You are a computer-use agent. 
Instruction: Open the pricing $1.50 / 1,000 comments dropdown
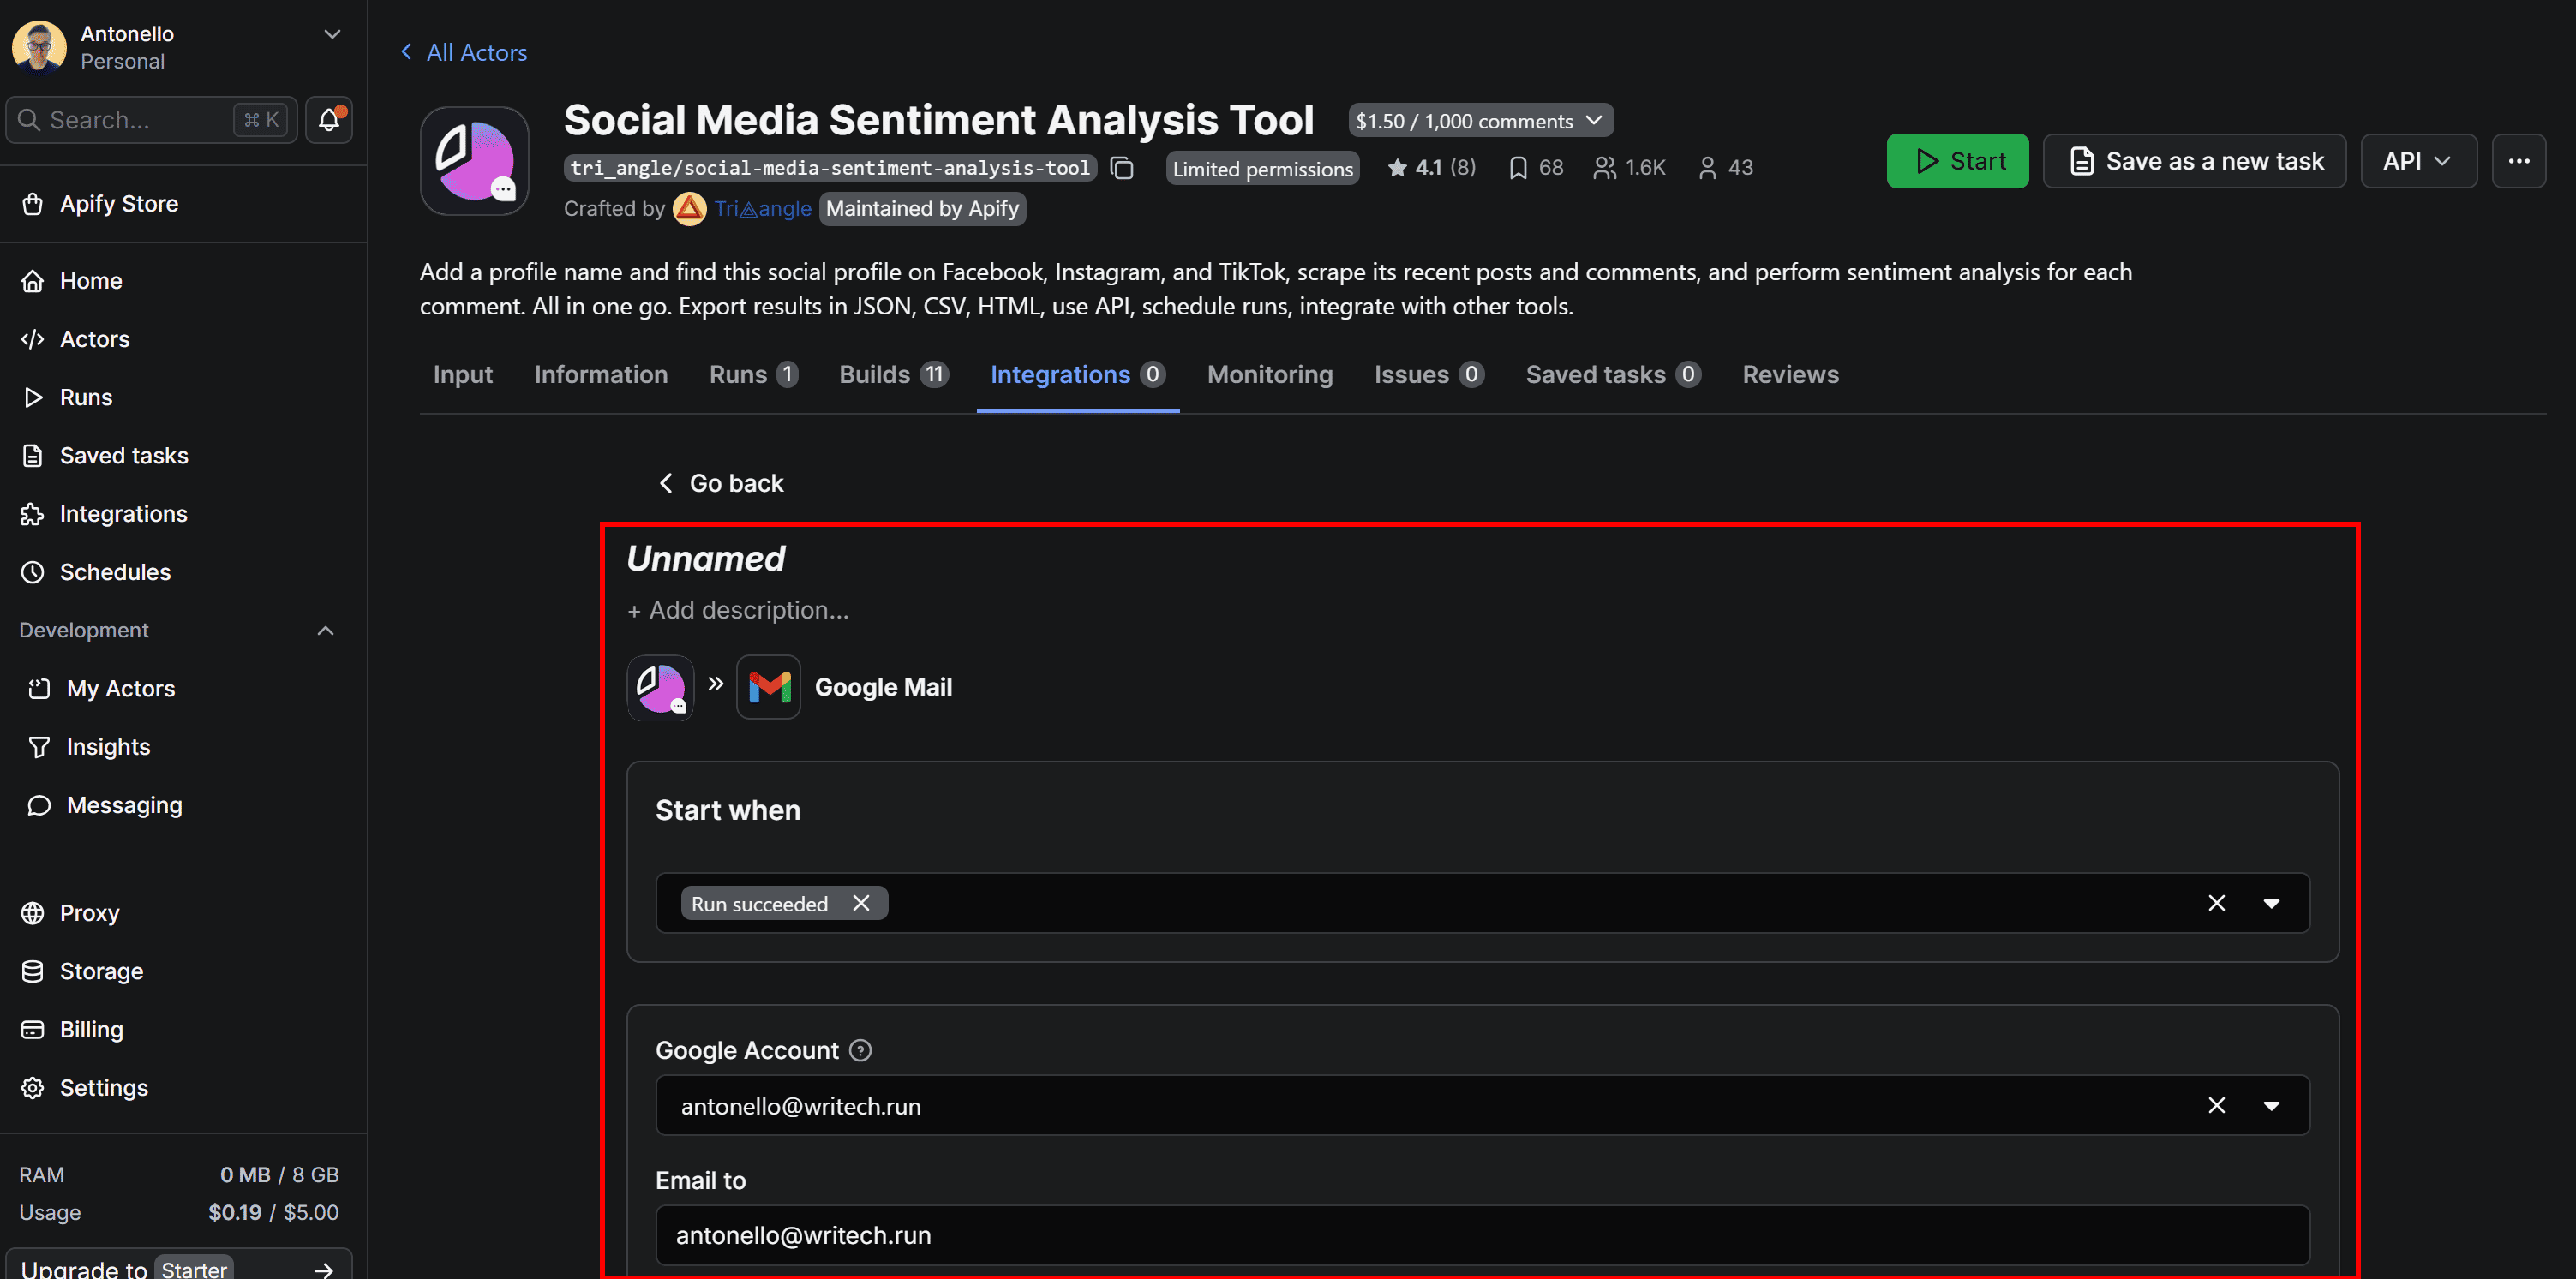(x=1479, y=121)
